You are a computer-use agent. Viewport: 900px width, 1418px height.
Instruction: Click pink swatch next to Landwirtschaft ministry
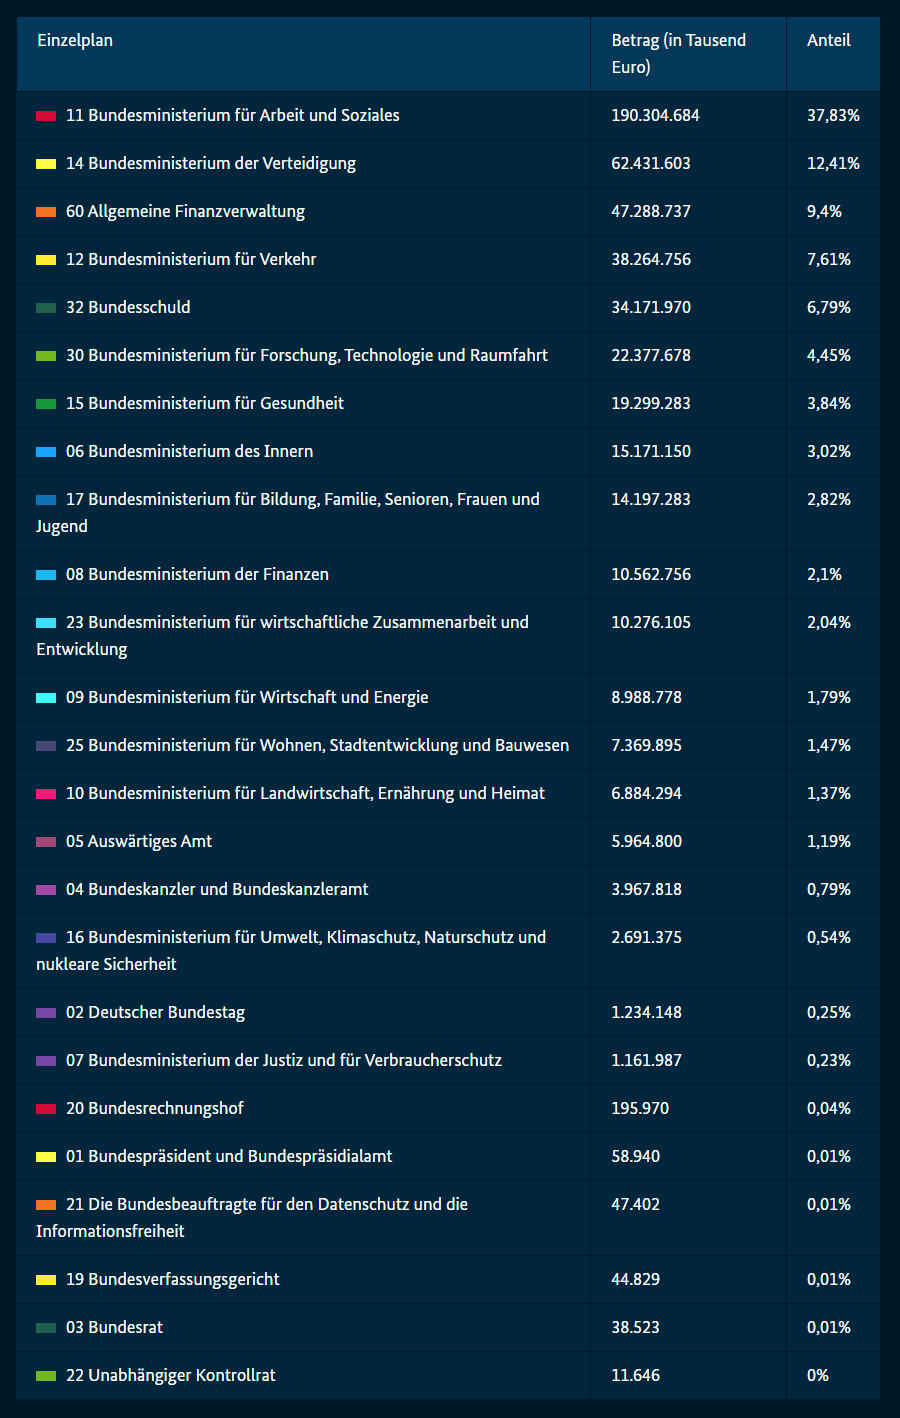pos(46,794)
